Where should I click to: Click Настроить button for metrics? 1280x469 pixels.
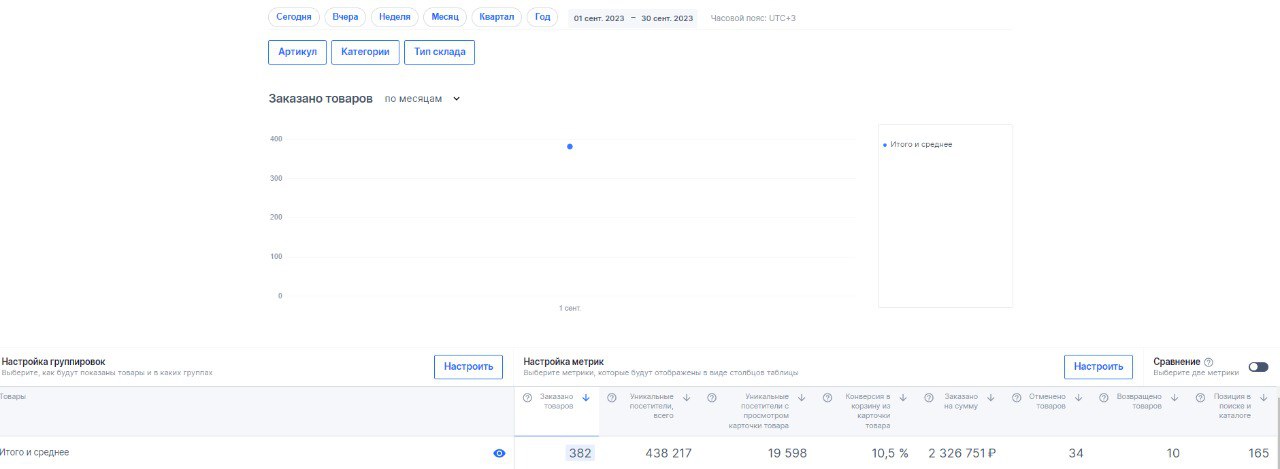(x=1098, y=367)
